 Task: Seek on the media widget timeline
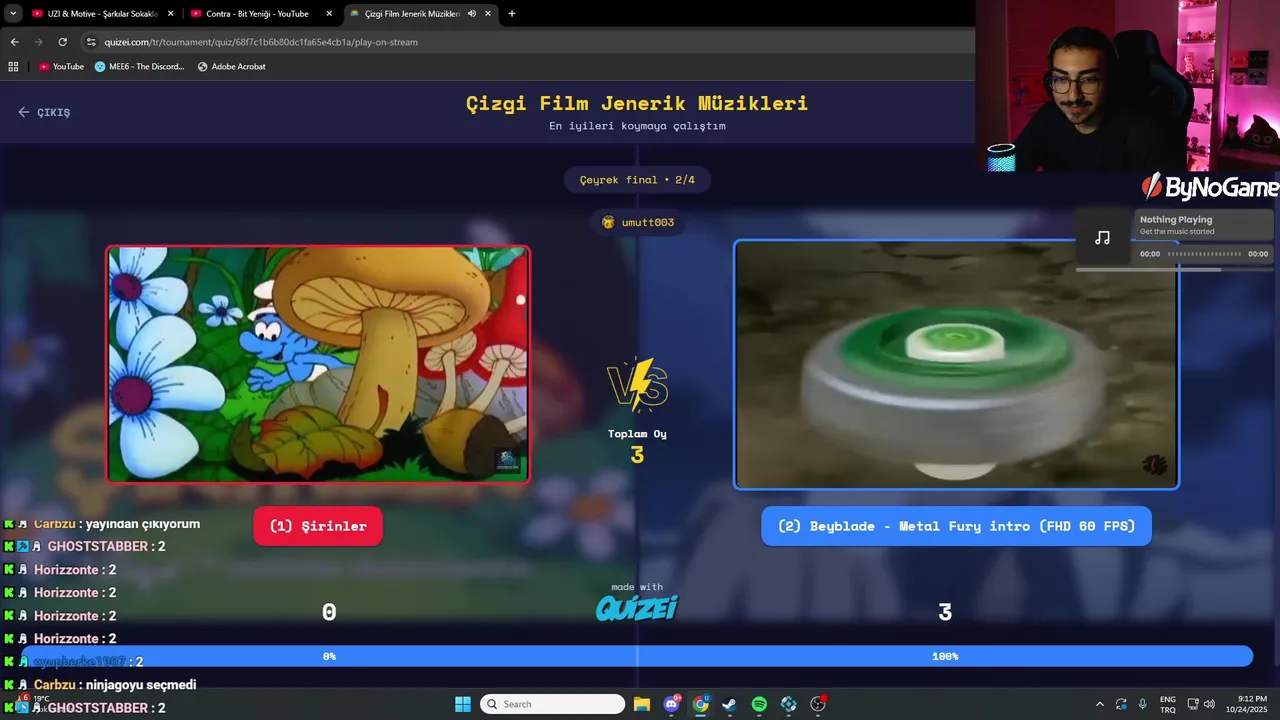[1204, 254]
